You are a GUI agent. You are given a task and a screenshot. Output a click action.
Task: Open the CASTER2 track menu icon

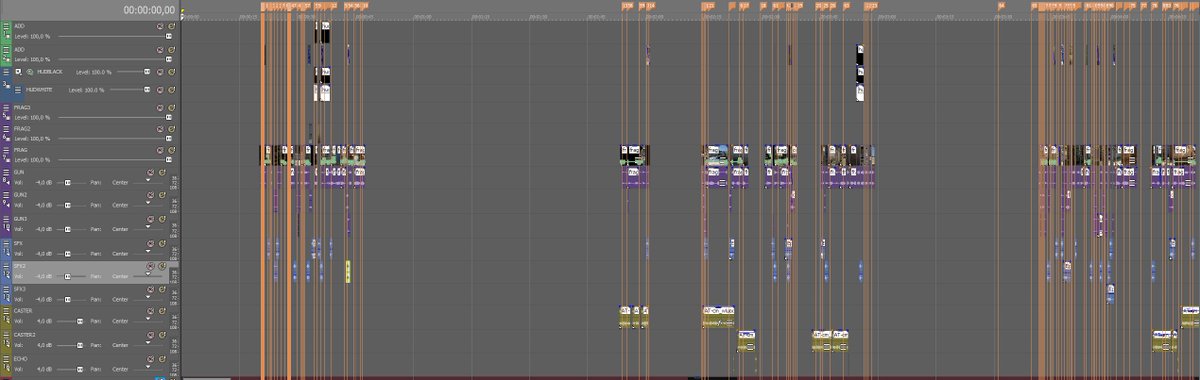pyautogui.click(x=7, y=335)
